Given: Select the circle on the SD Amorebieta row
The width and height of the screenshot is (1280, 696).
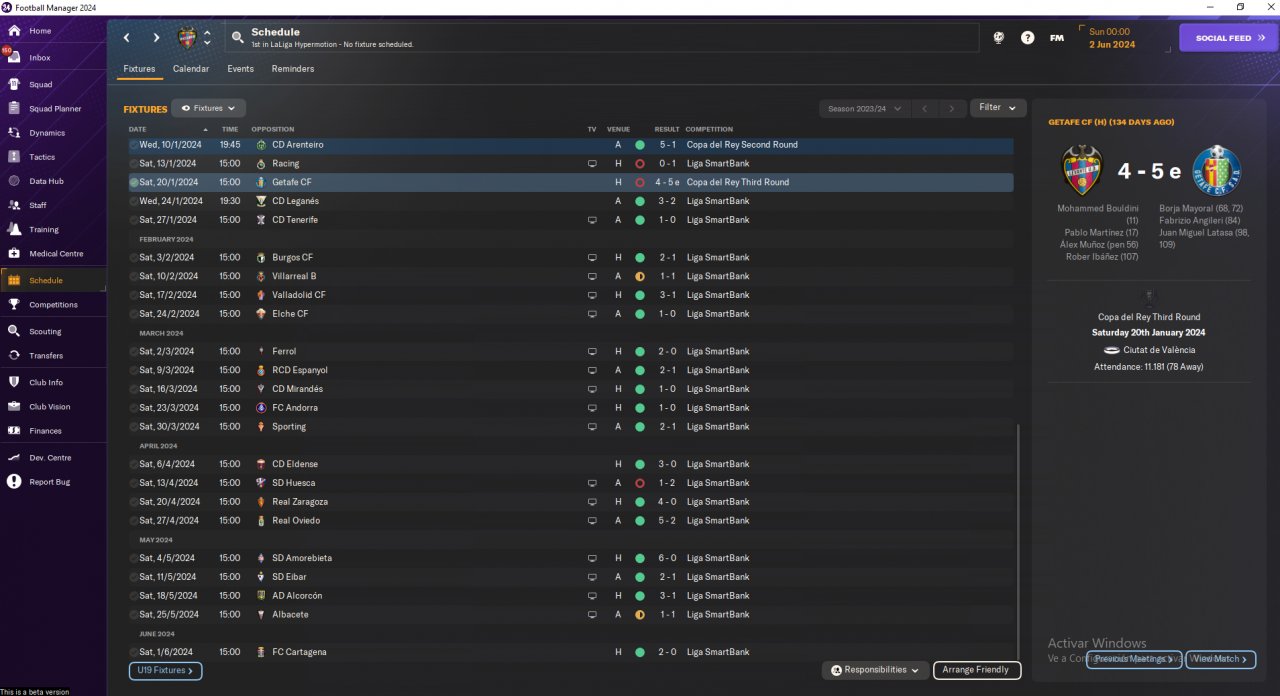Looking at the screenshot, I should point(134,558).
